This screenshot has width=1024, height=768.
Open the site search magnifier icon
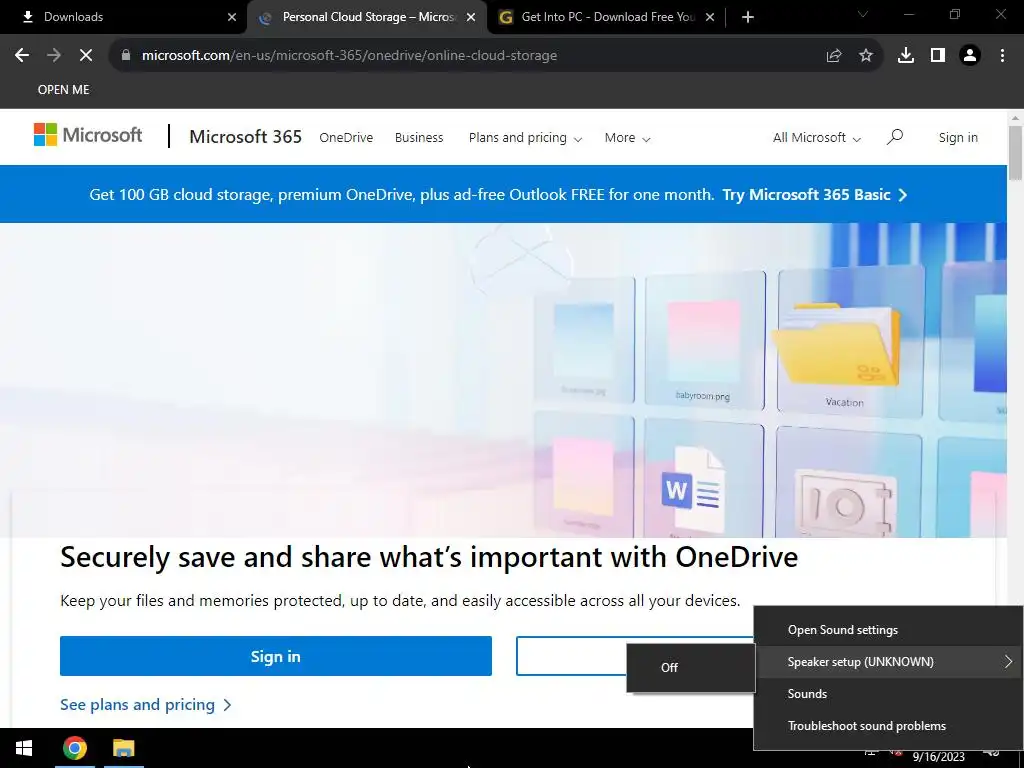[x=895, y=137]
